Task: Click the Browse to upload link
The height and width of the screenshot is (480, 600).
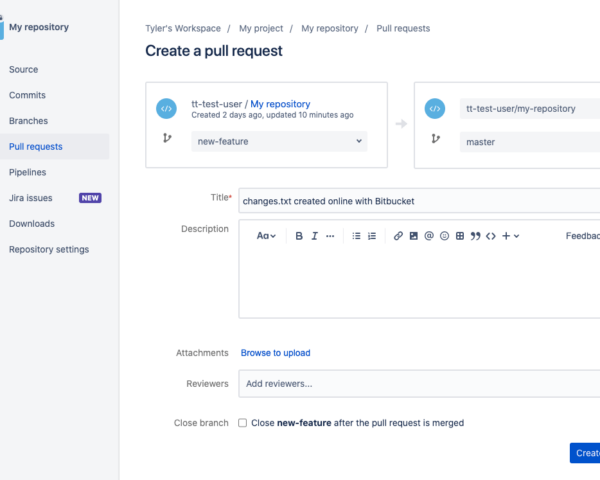Action: [x=275, y=353]
